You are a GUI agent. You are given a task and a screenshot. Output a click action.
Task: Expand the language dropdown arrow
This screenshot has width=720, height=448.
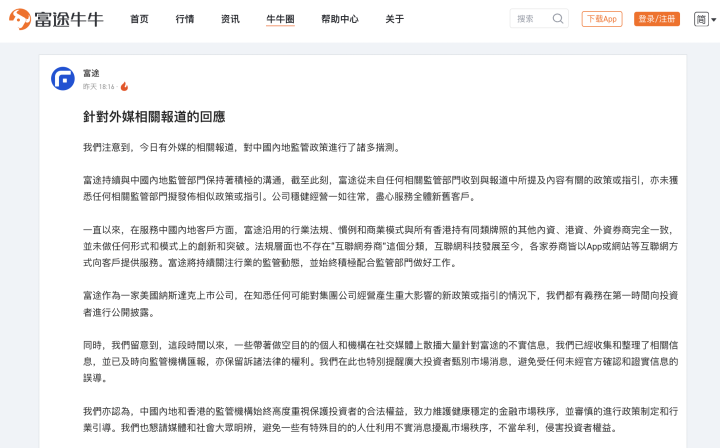(714, 20)
